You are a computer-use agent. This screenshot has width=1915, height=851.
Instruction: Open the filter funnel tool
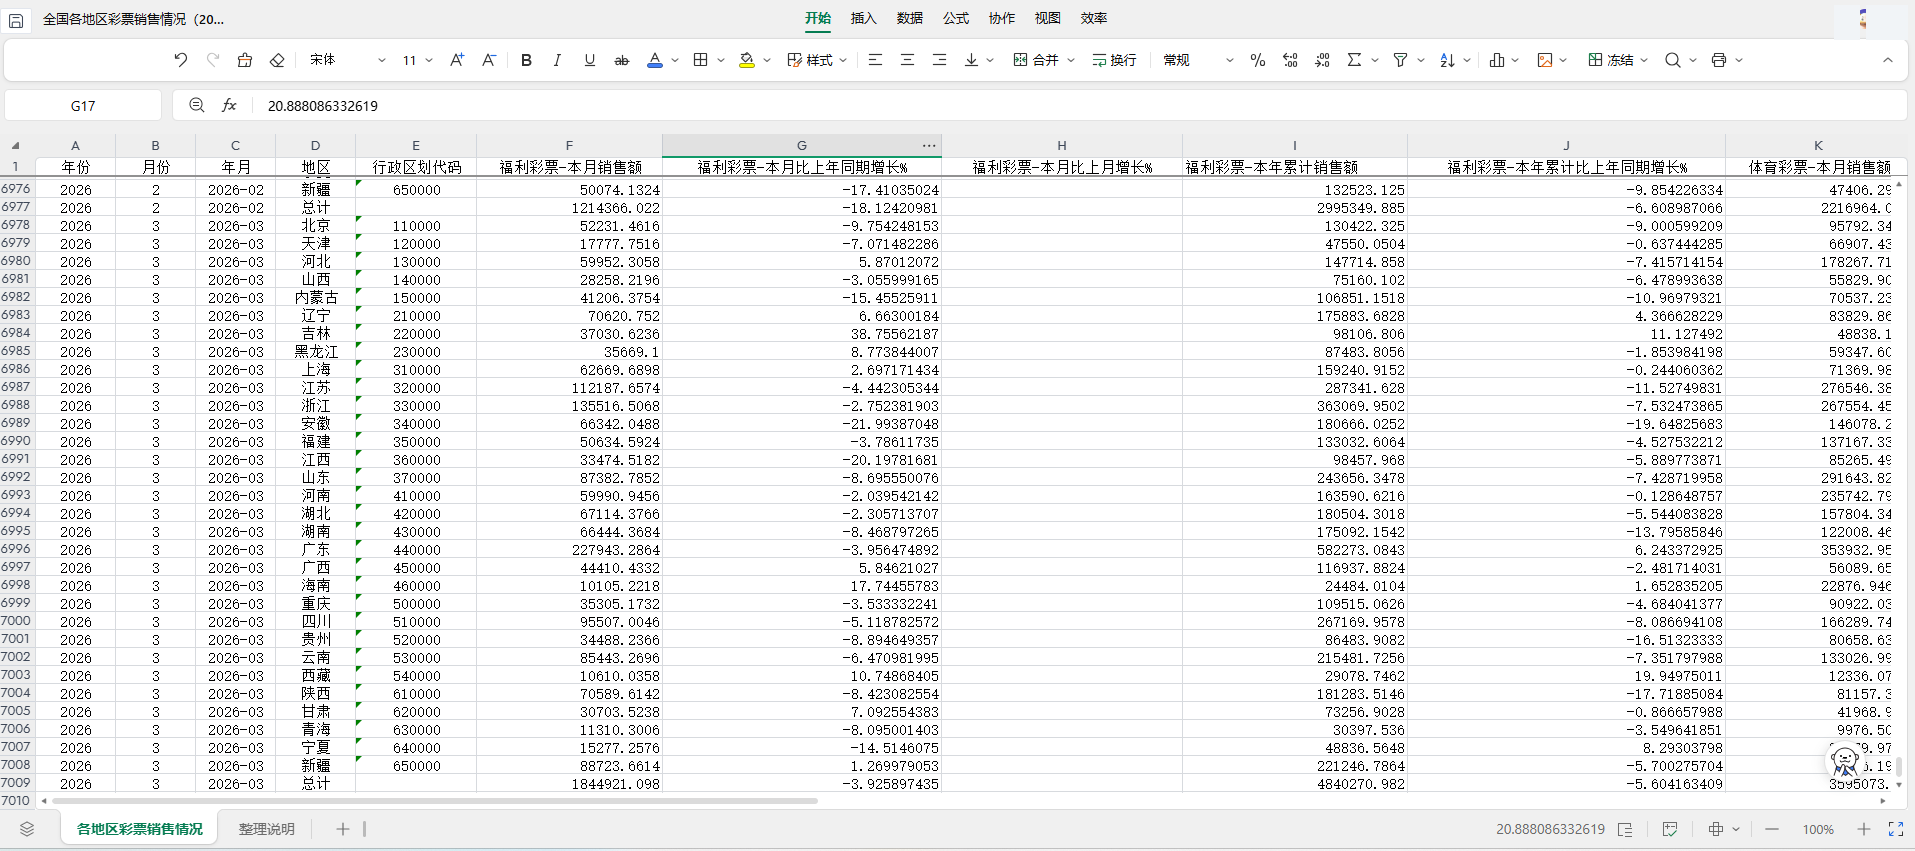tap(1400, 60)
